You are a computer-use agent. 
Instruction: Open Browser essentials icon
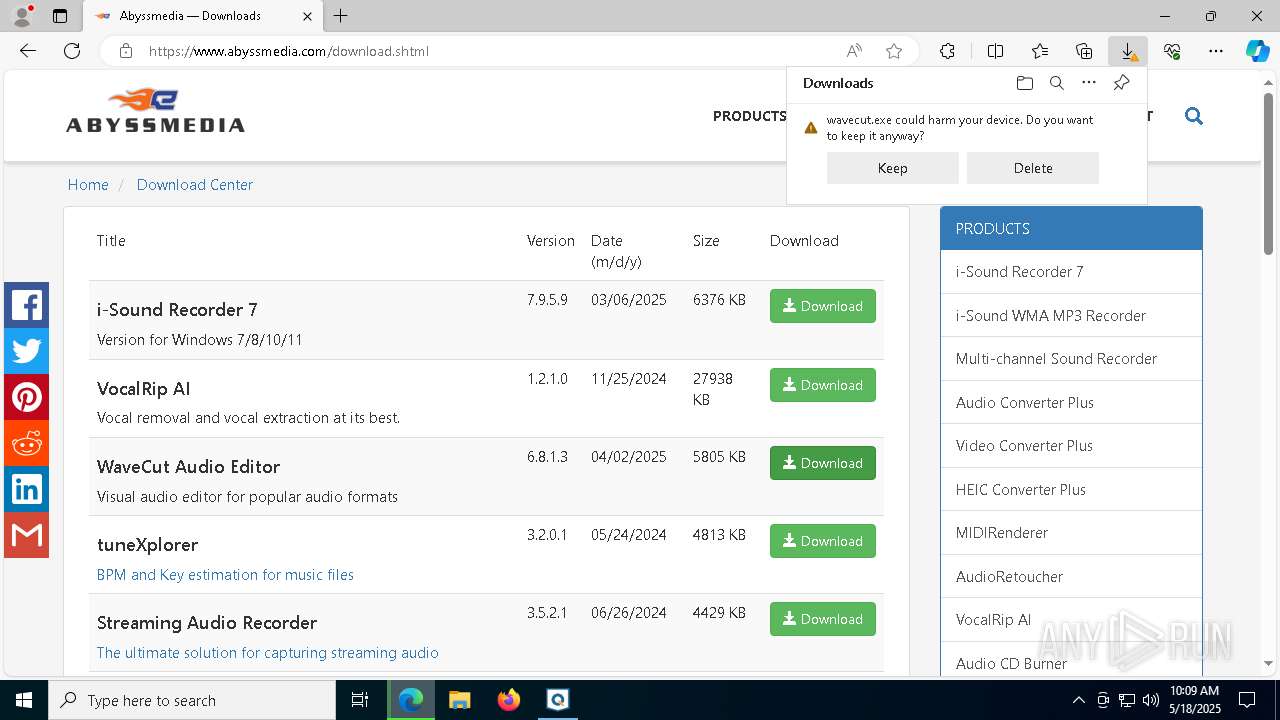coord(1172,51)
